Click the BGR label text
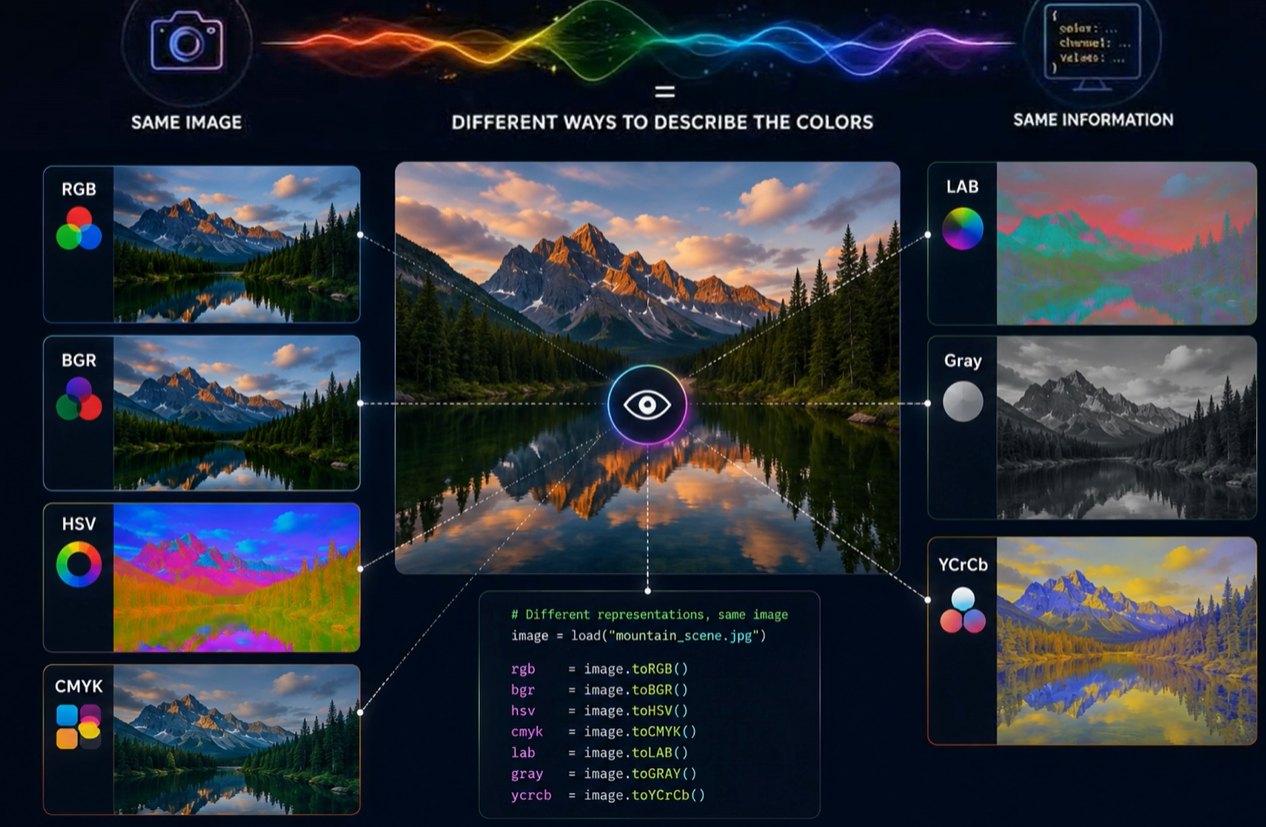 pyautogui.click(x=79, y=359)
